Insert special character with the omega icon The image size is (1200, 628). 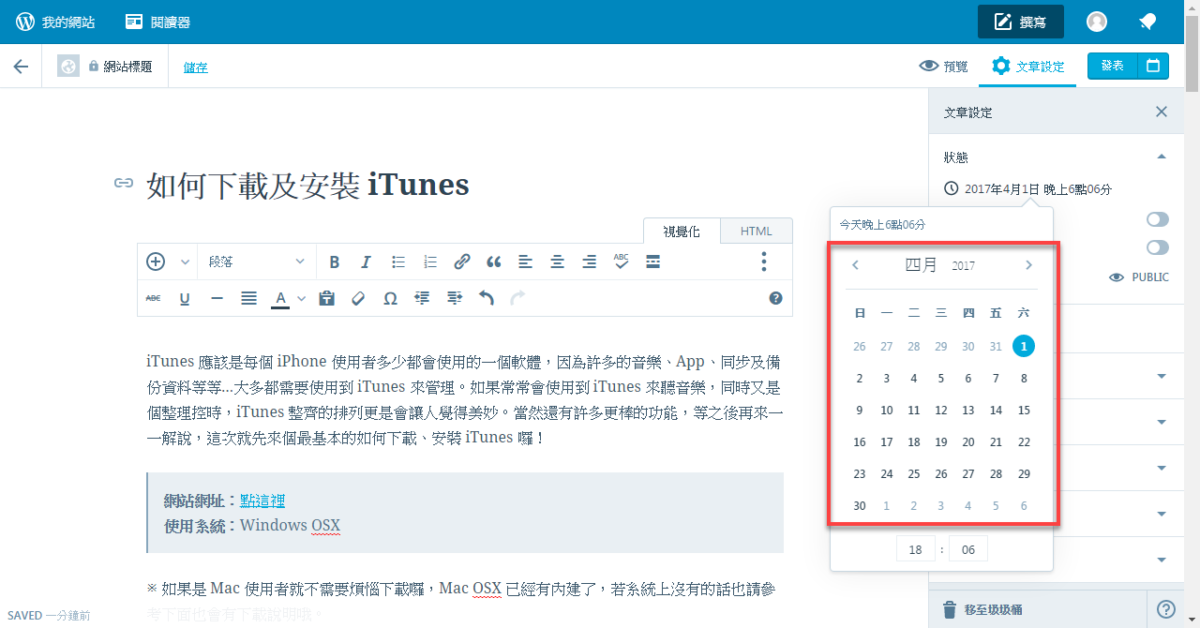390,298
